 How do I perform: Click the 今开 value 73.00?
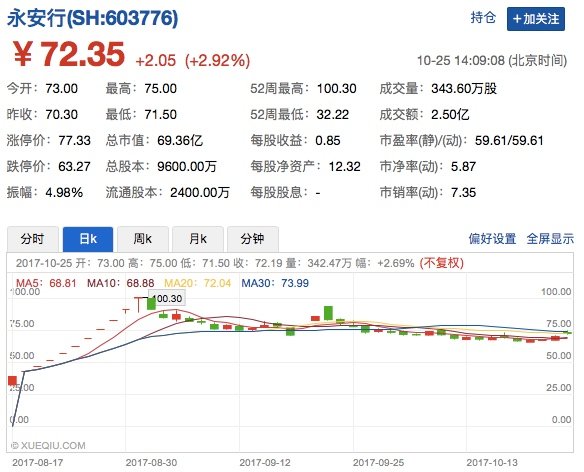(62, 89)
